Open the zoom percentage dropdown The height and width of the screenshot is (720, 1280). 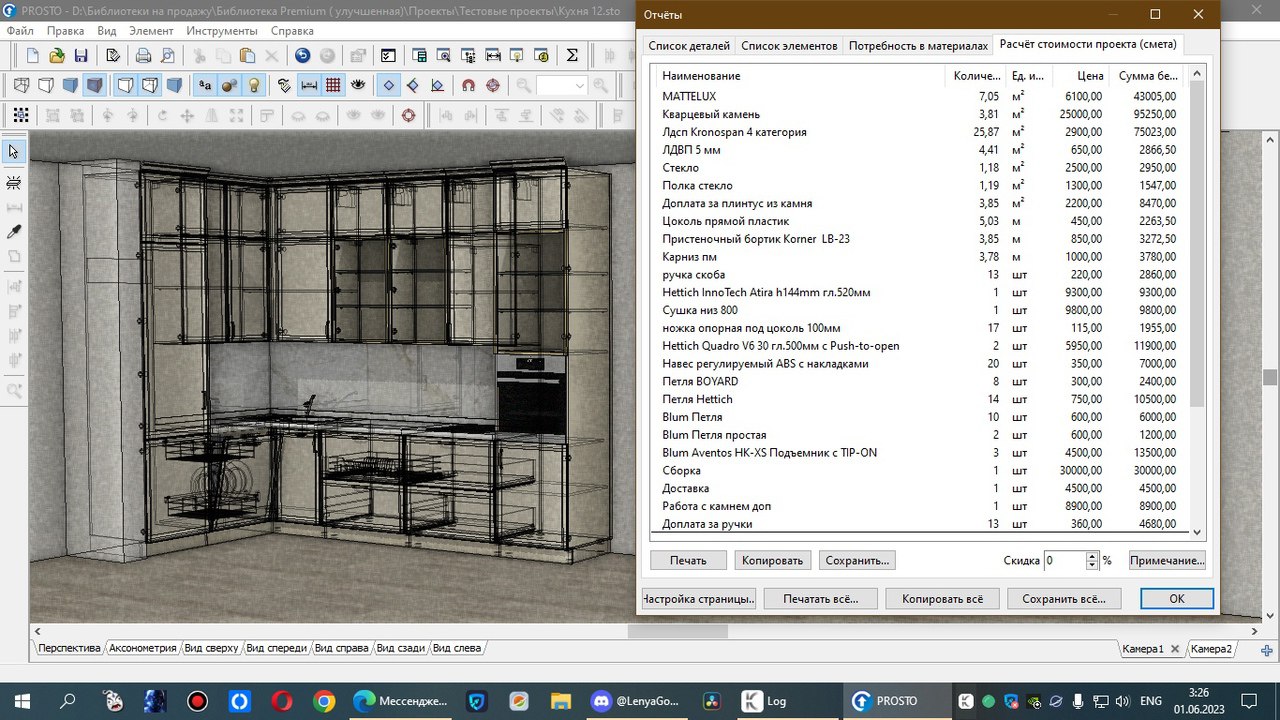[580, 84]
